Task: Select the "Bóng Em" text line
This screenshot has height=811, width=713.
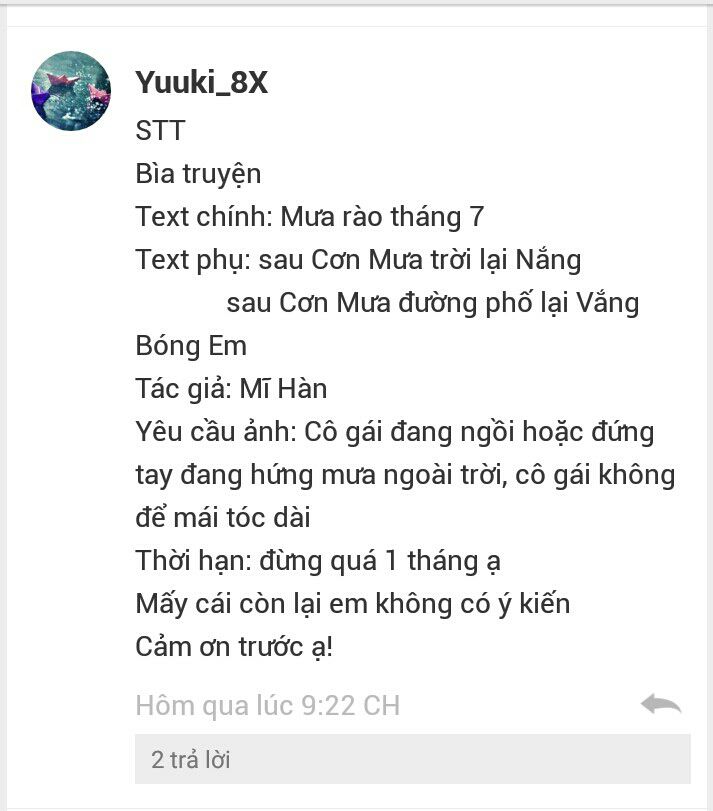Action: [191, 346]
